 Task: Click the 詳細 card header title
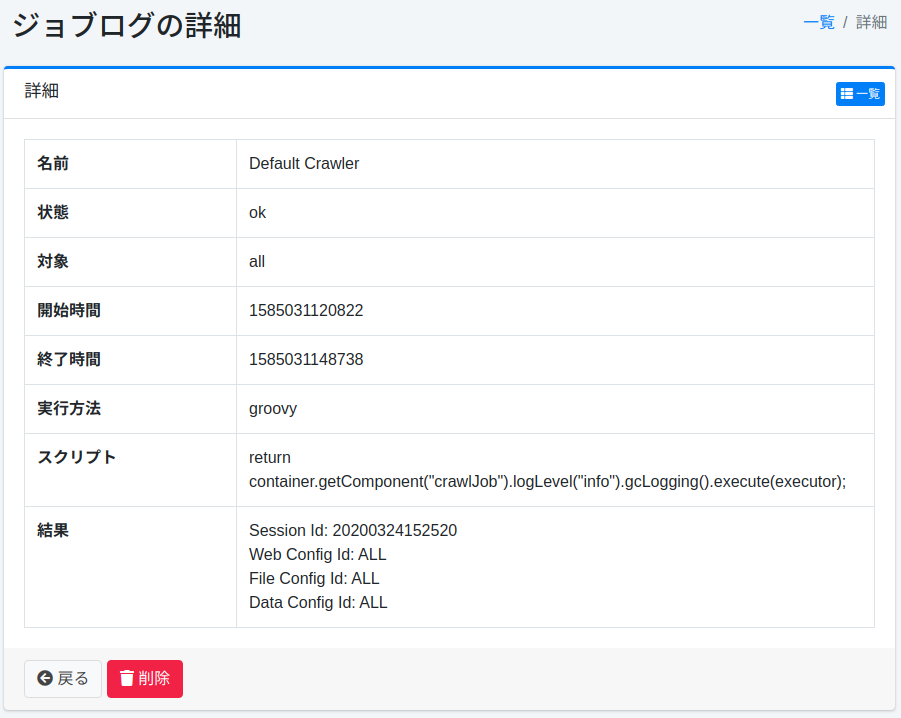coord(42,91)
